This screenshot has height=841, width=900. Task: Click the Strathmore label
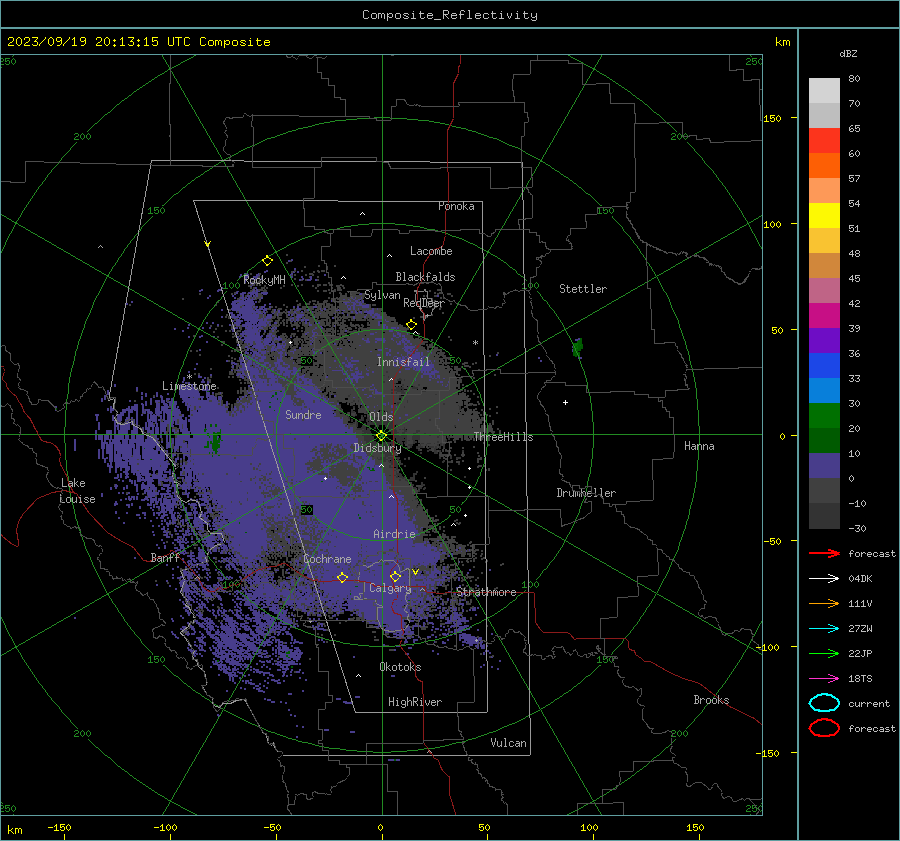coord(486,592)
